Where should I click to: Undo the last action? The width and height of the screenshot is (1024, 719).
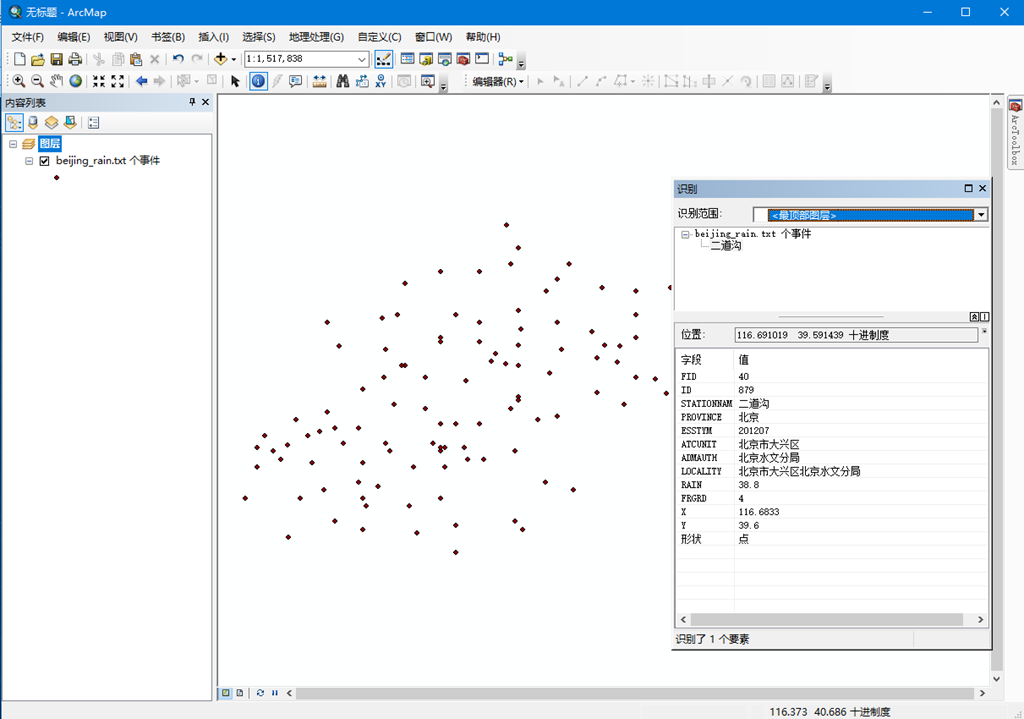coord(178,59)
